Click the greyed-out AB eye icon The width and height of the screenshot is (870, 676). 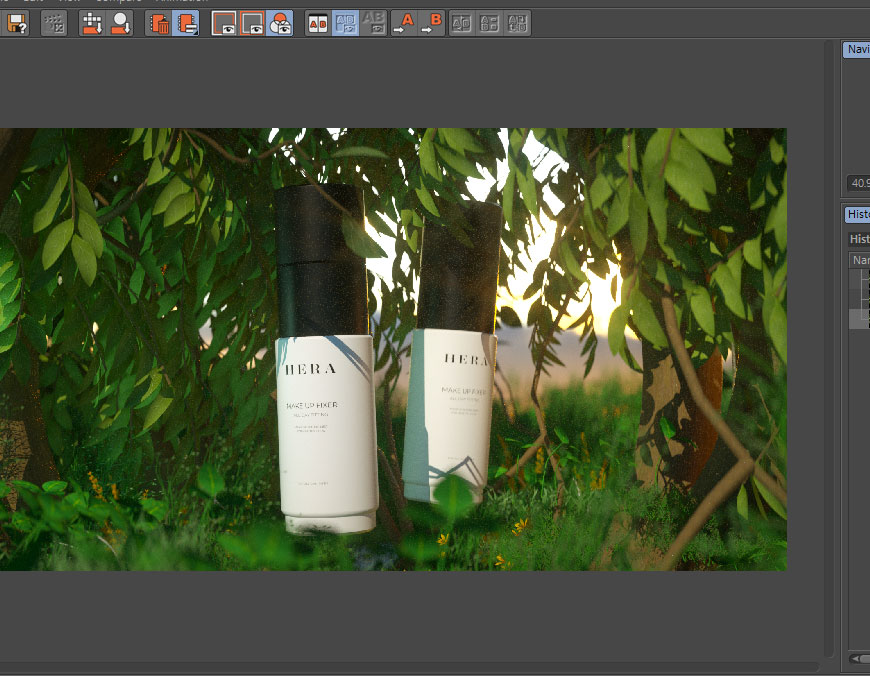373,24
